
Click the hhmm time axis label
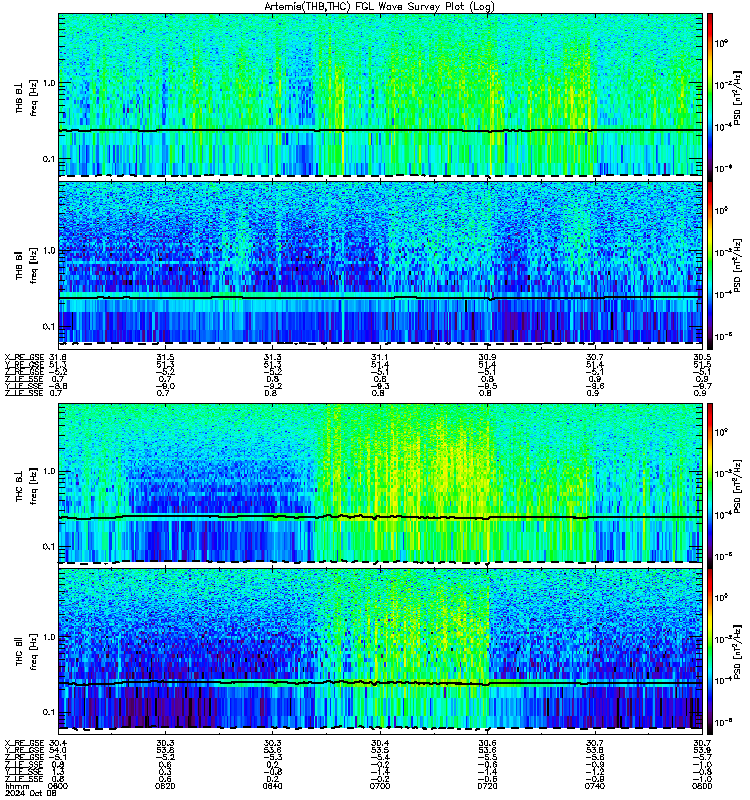click(x=17, y=786)
